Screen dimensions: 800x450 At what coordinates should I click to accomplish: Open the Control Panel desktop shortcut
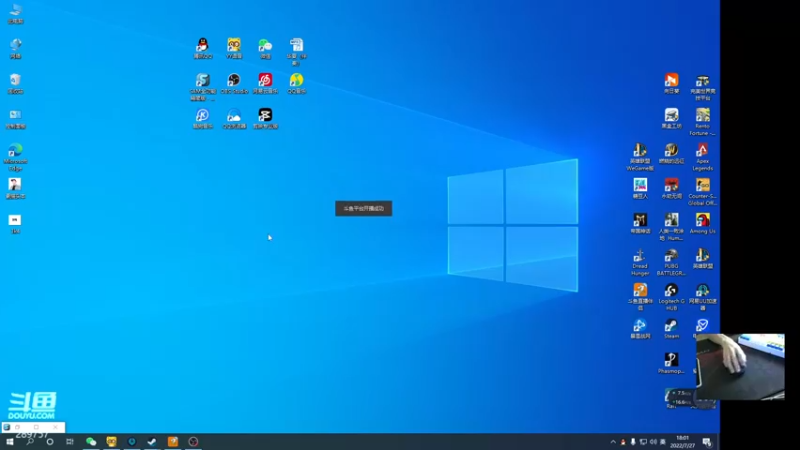pos(15,119)
